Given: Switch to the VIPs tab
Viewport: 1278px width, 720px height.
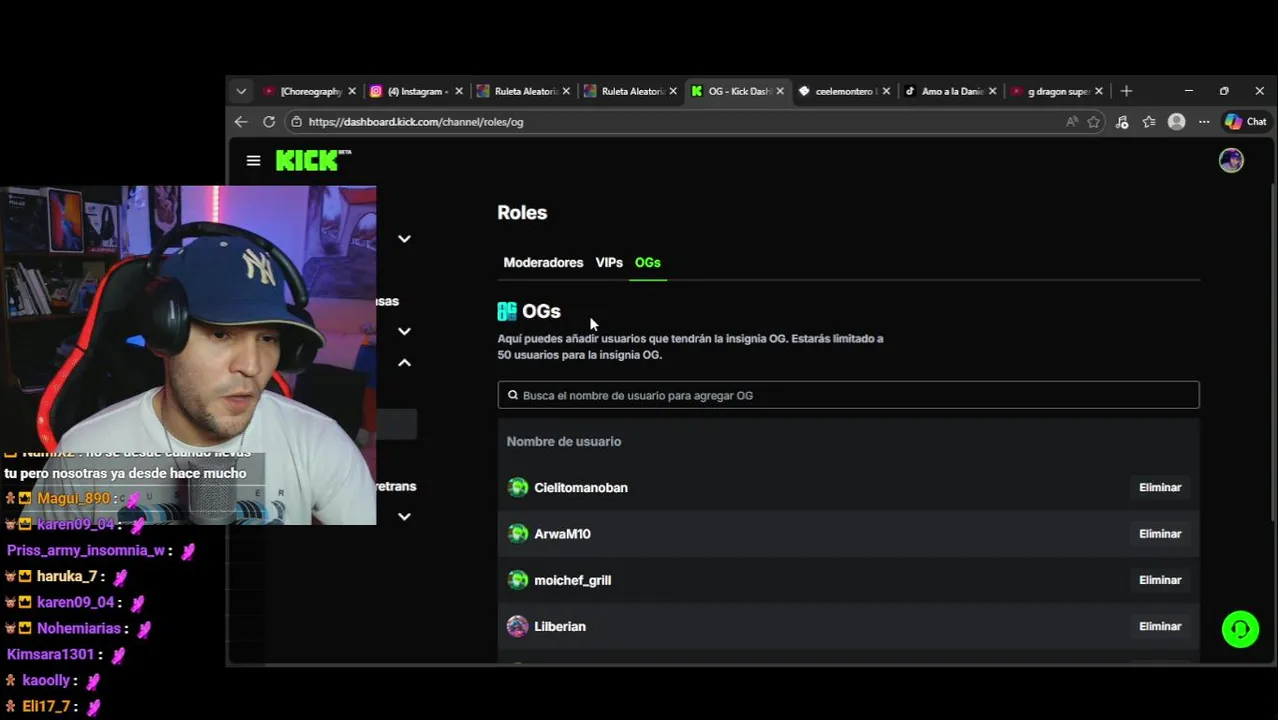Looking at the screenshot, I should click(609, 262).
